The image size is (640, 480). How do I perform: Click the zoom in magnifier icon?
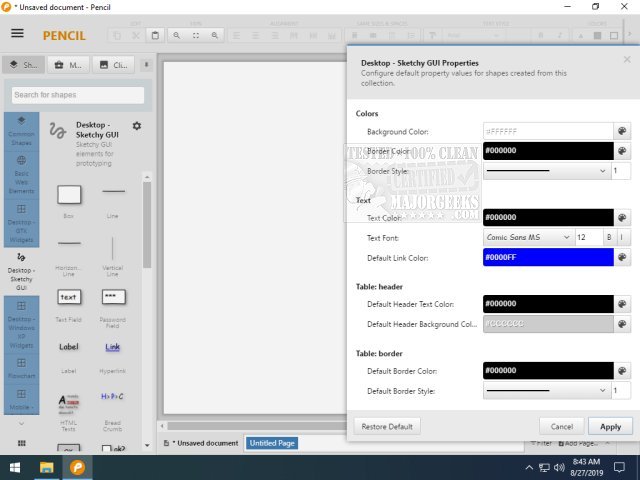[215, 36]
